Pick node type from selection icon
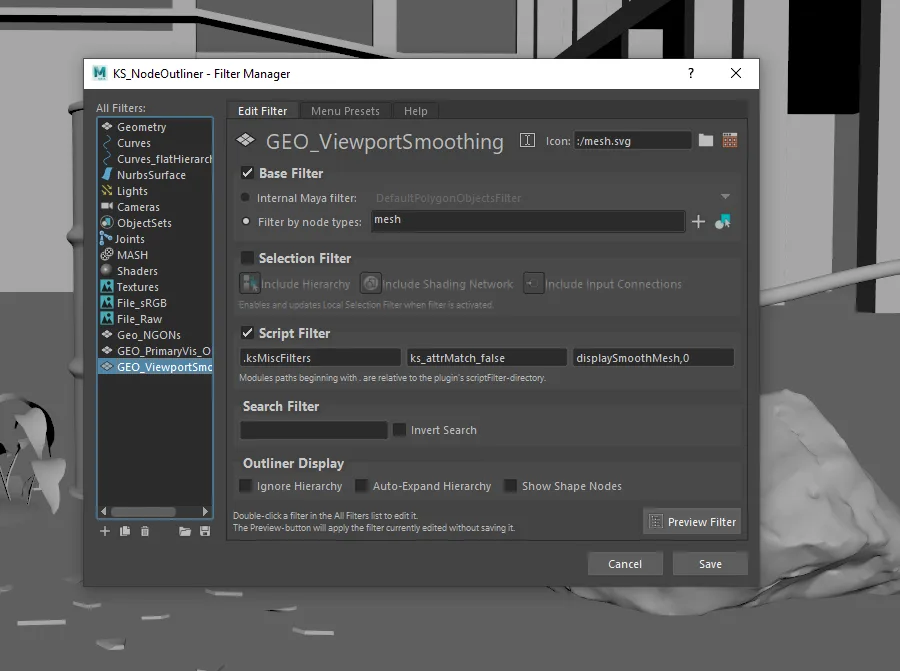The height and width of the screenshot is (671, 900). pos(723,222)
